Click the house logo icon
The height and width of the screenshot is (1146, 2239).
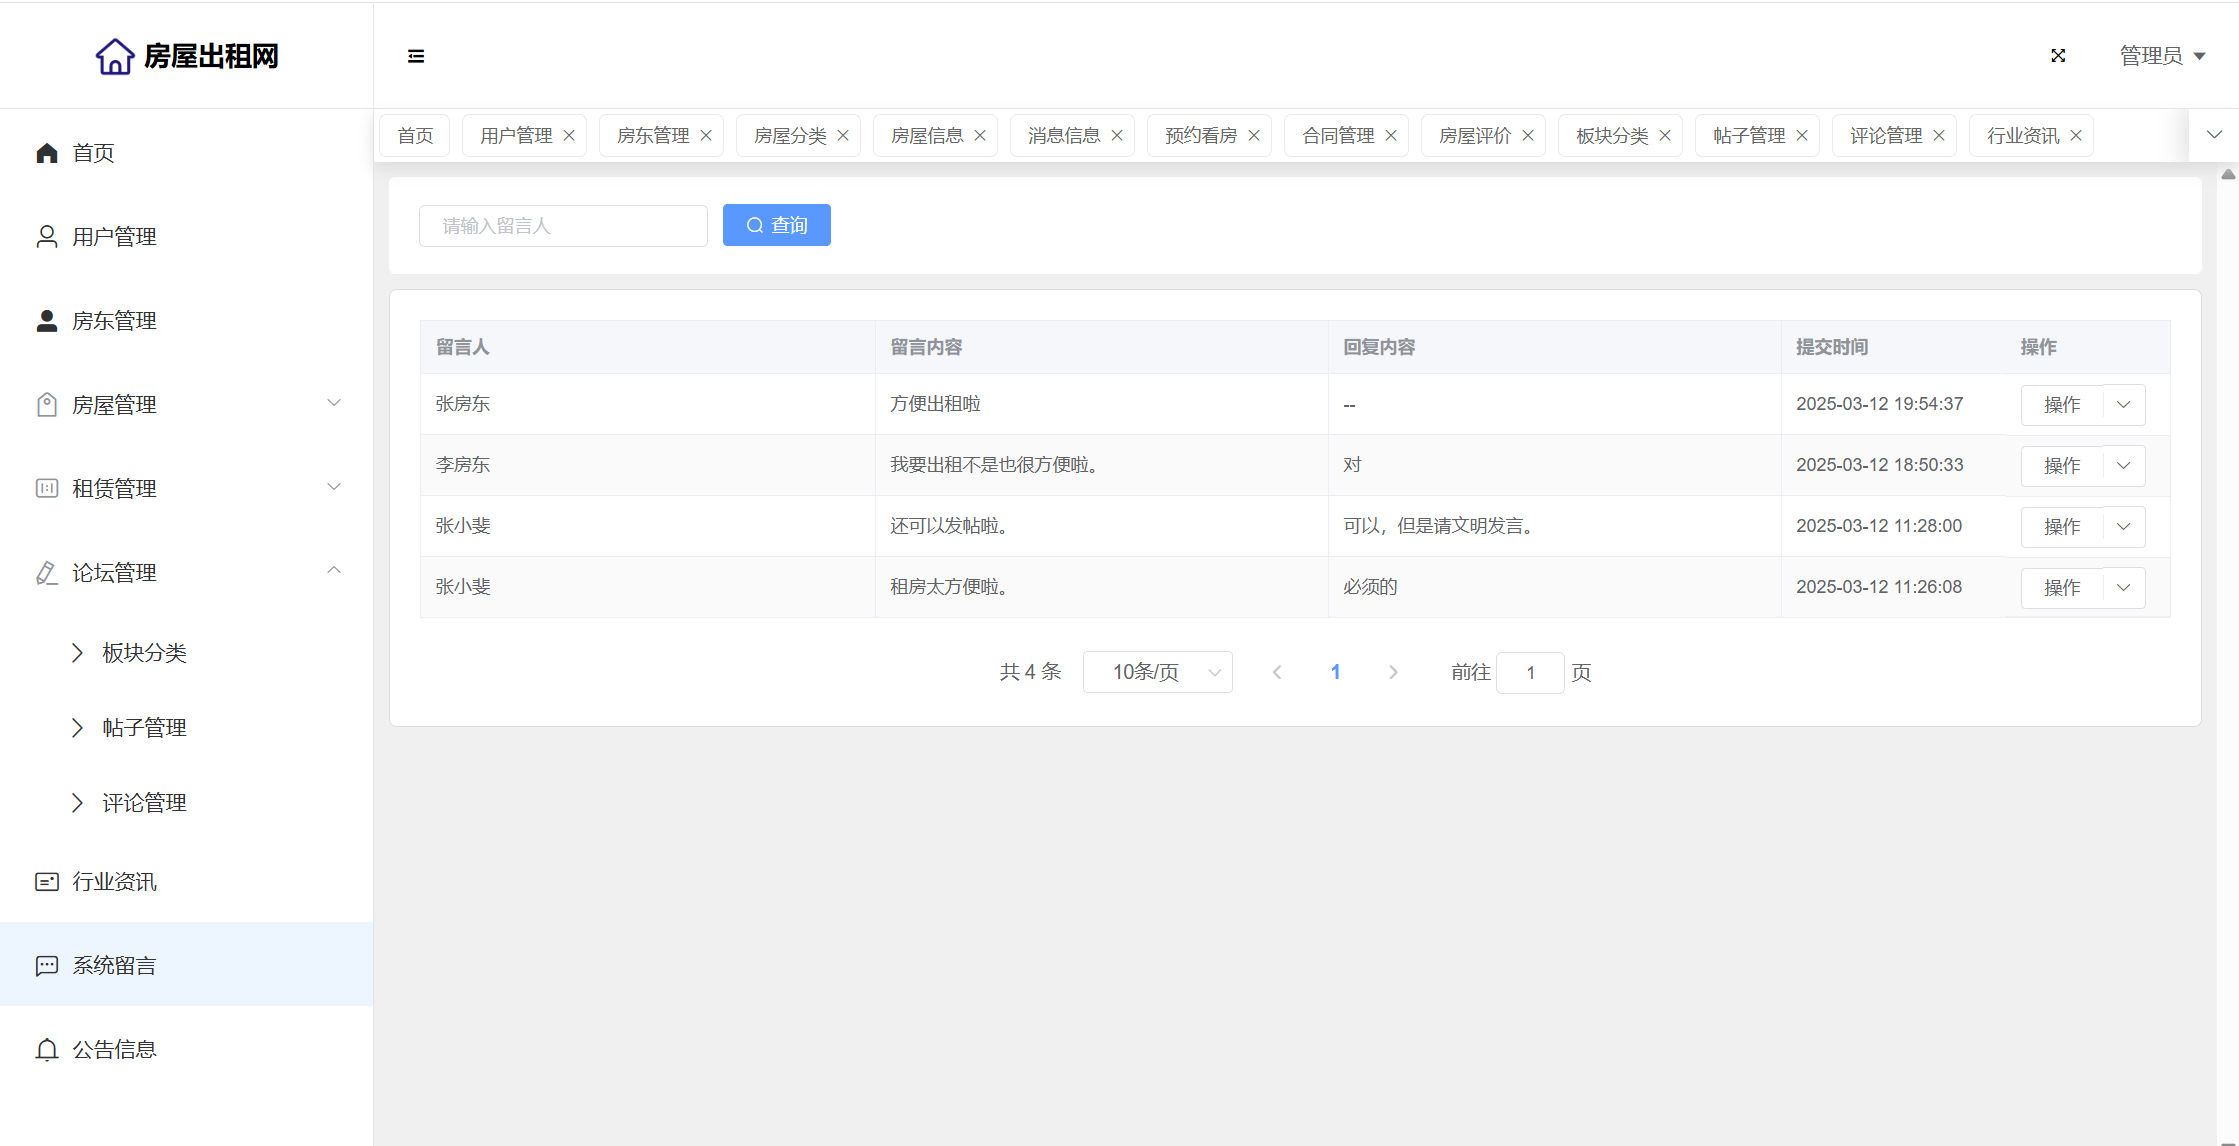coord(114,56)
